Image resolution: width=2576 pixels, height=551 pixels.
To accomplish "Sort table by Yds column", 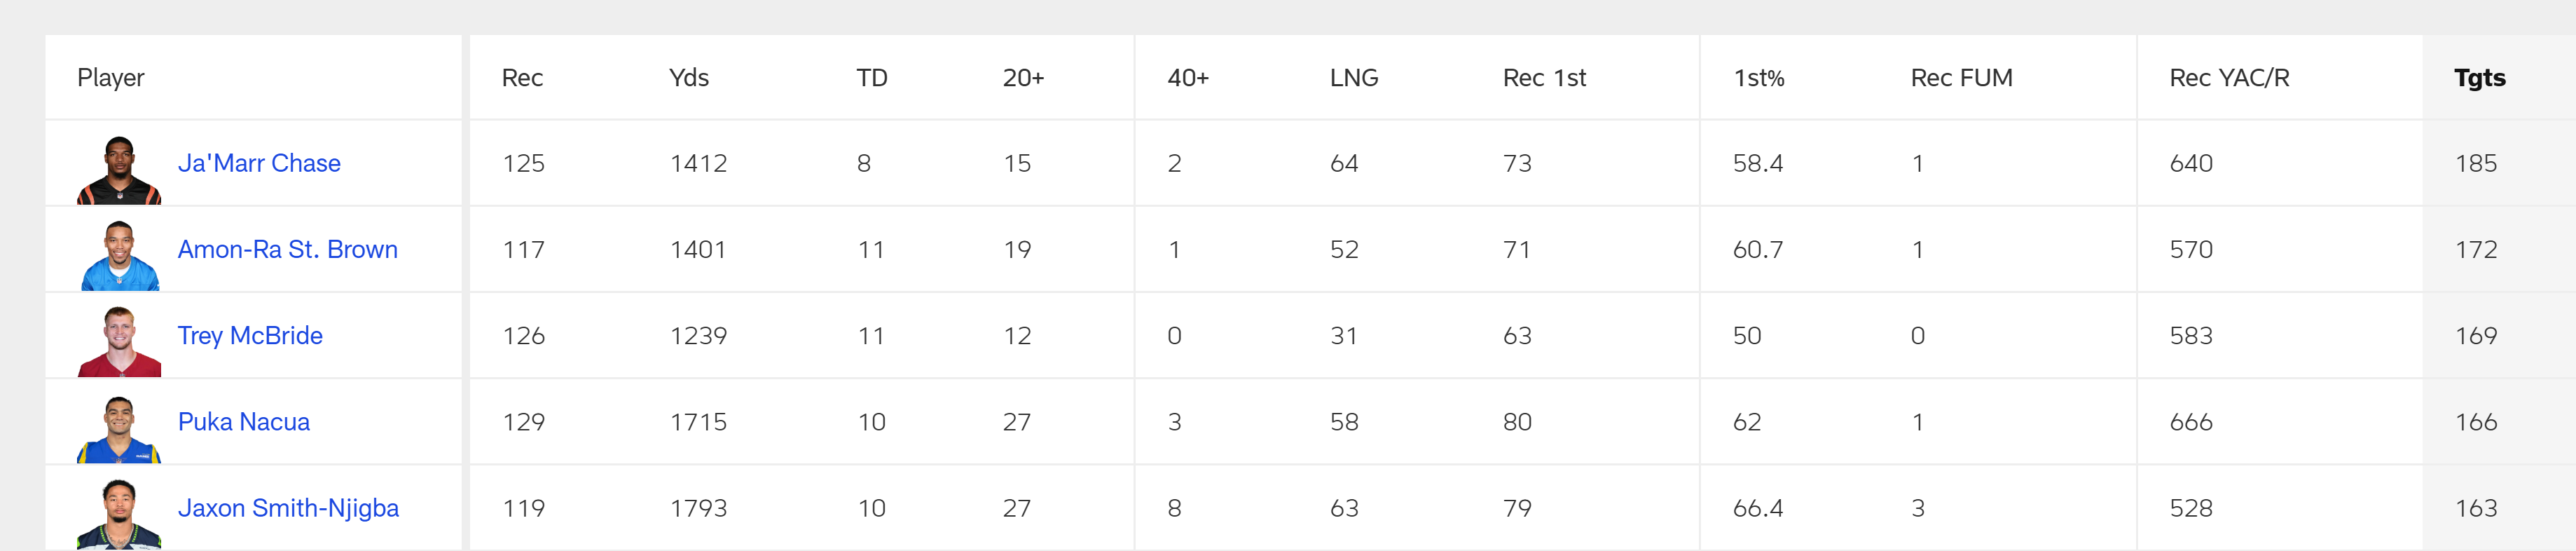I will [x=688, y=78].
